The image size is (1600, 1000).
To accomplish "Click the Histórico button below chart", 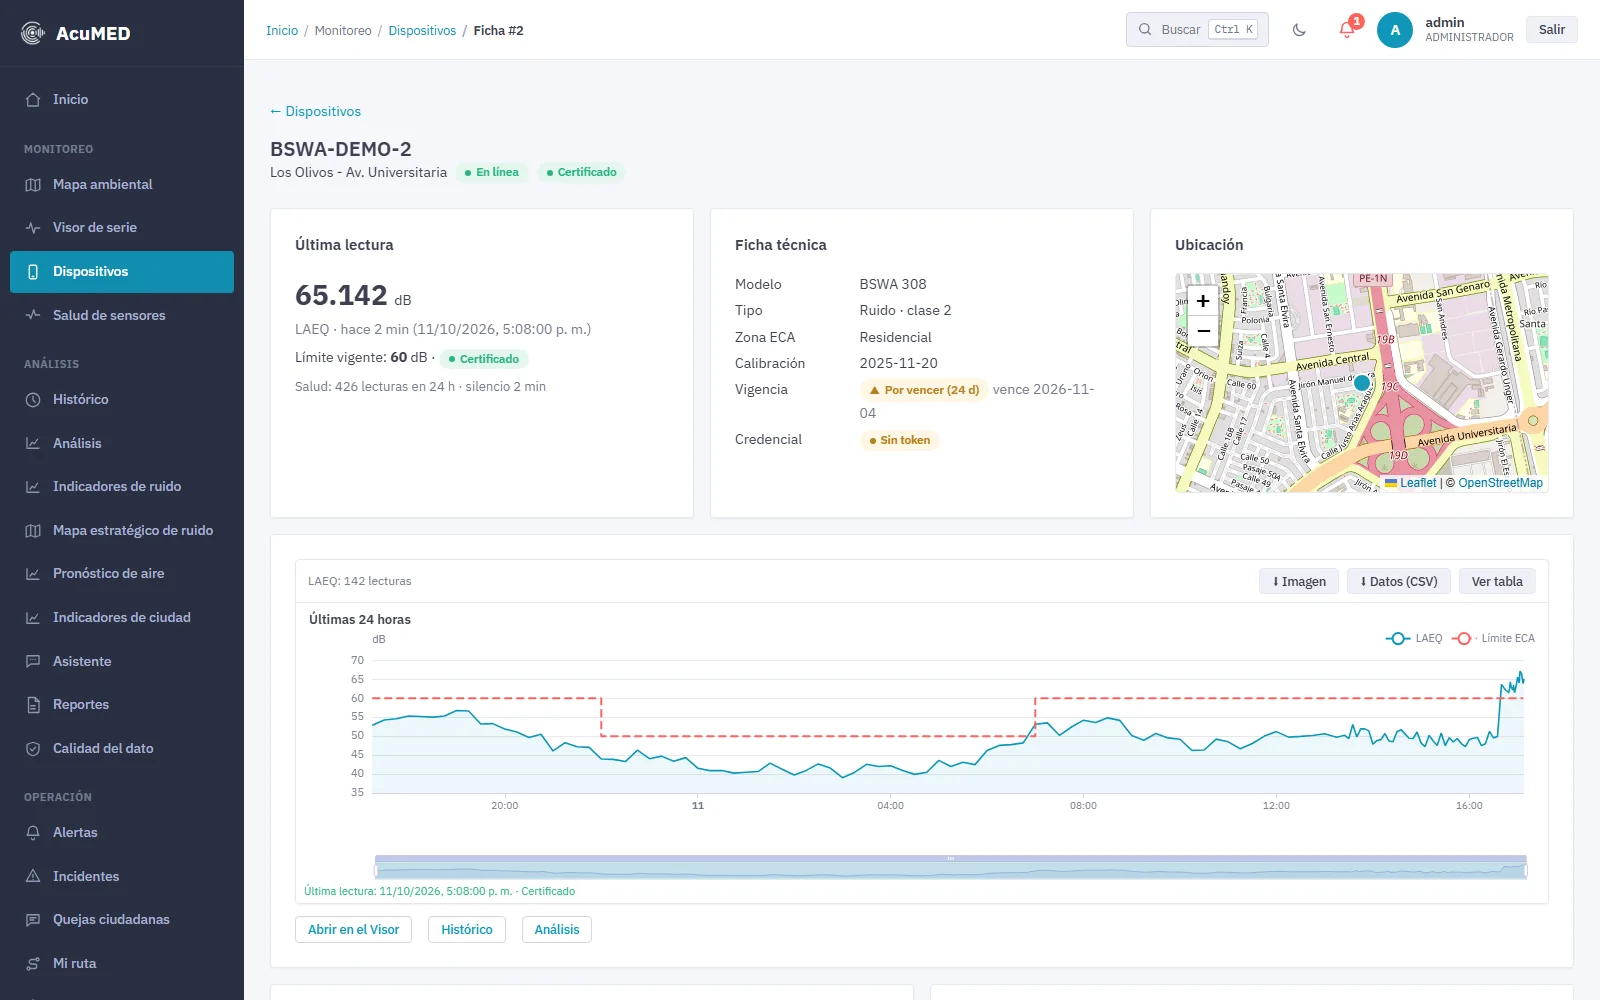I will 467,930.
